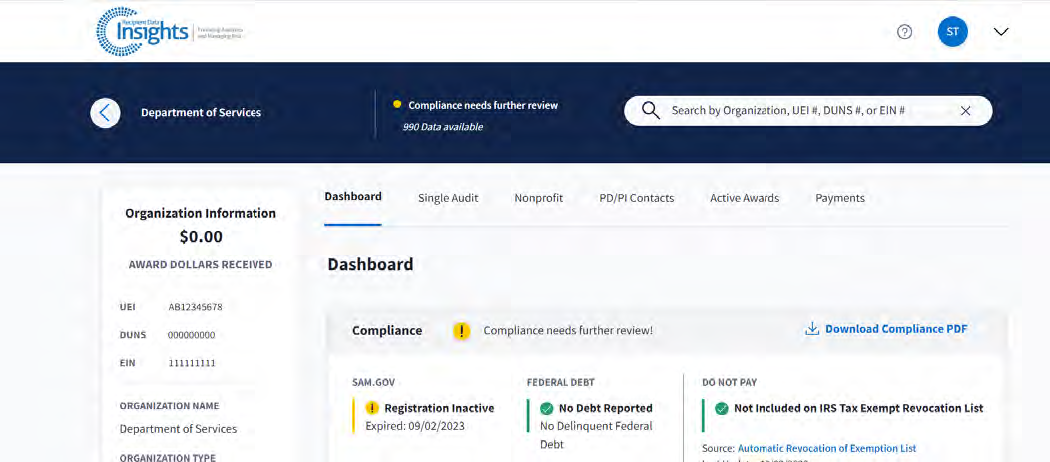Type in the organization search box
The height and width of the screenshot is (462, 1050).
(x=790, y=111)
